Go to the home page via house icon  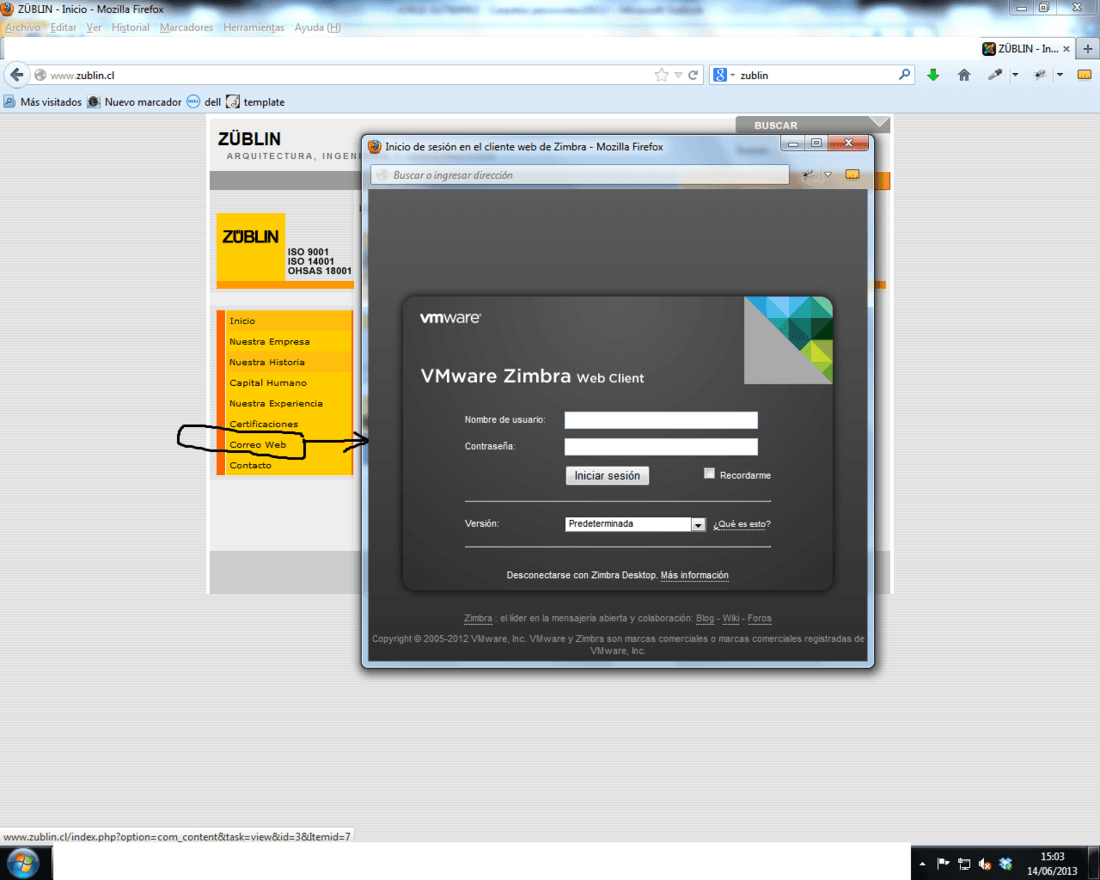point(964,75)
